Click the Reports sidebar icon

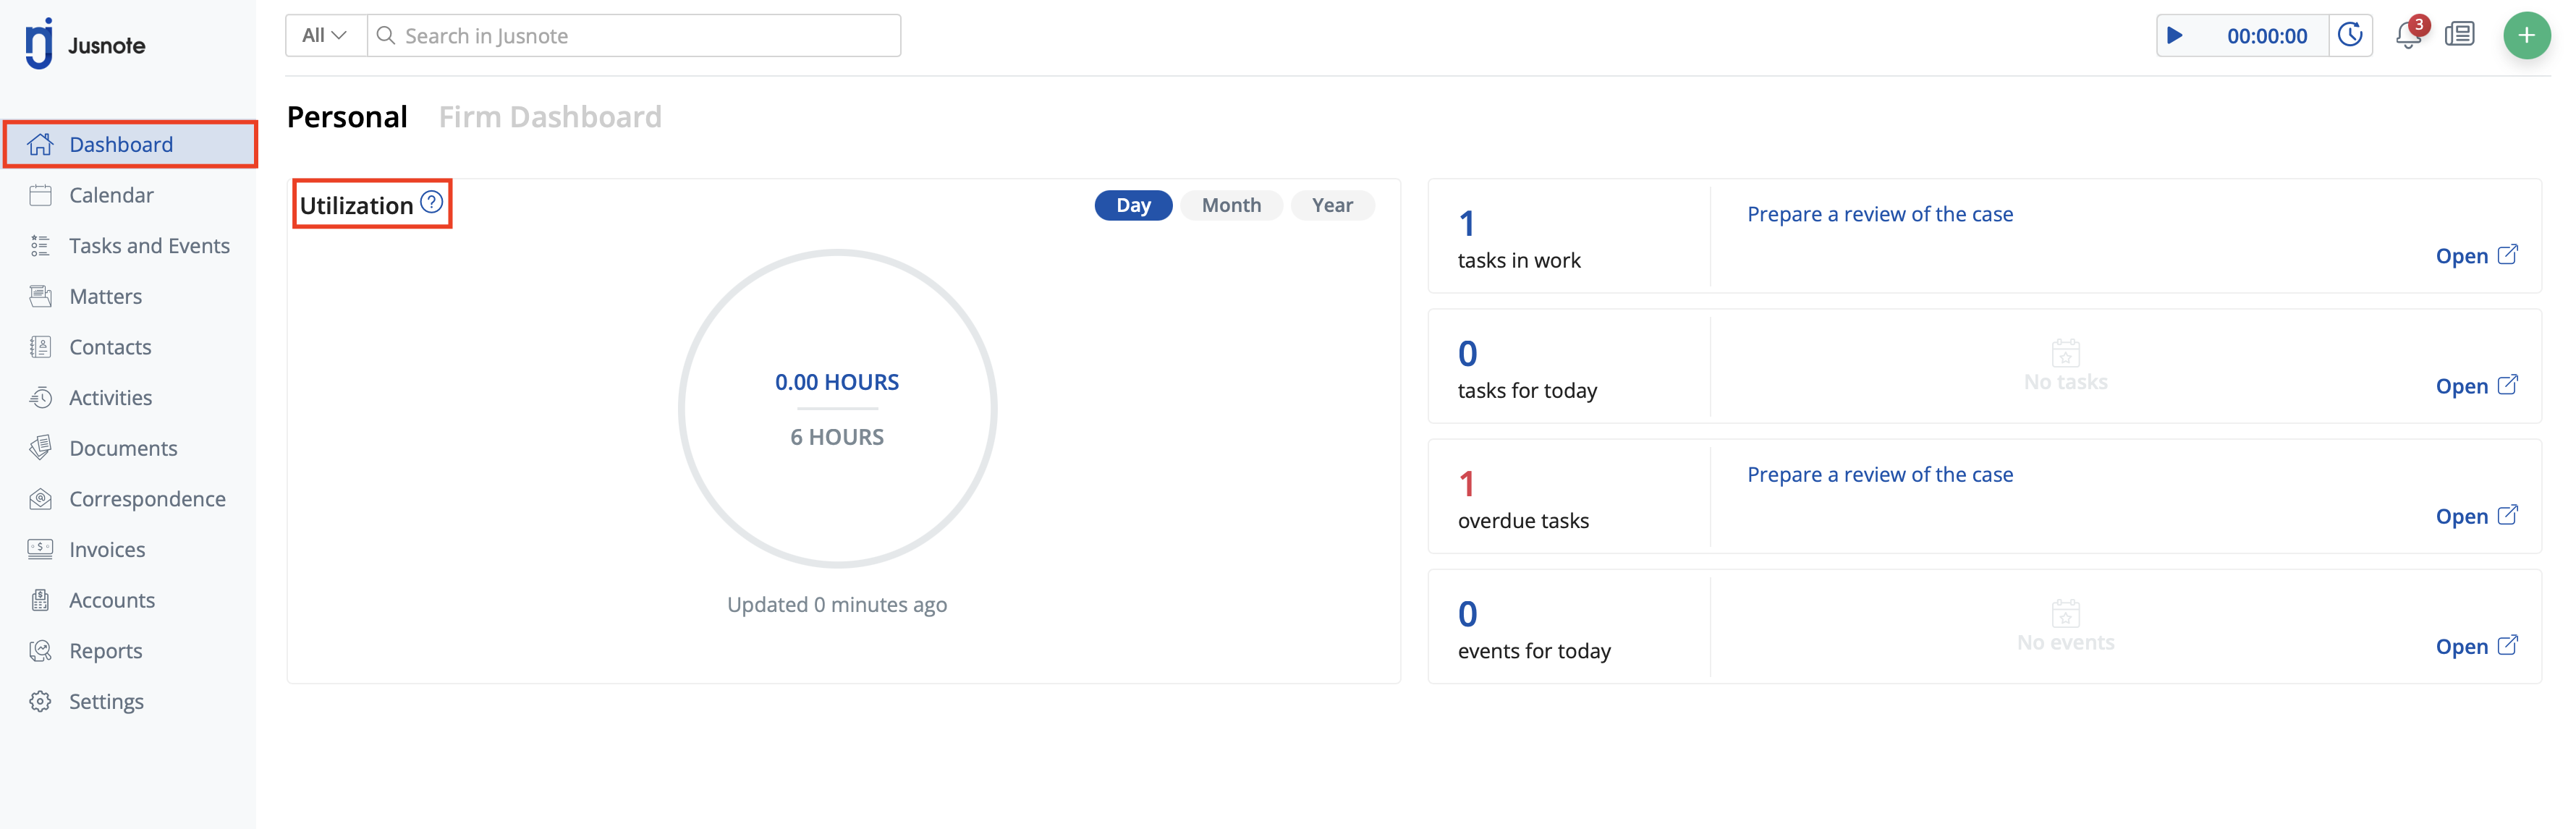click(x=40, y=651)
